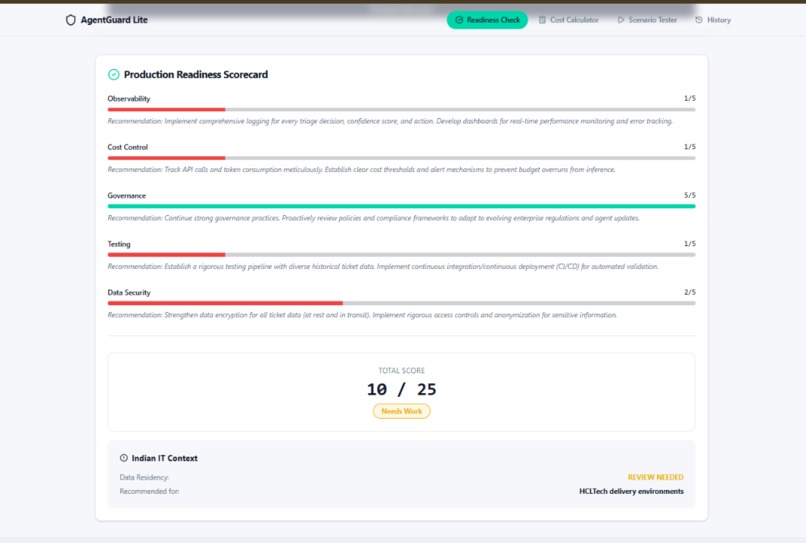Click the green Governance progress bar
This screenshot has width=806, height=543.
(401, 206)
